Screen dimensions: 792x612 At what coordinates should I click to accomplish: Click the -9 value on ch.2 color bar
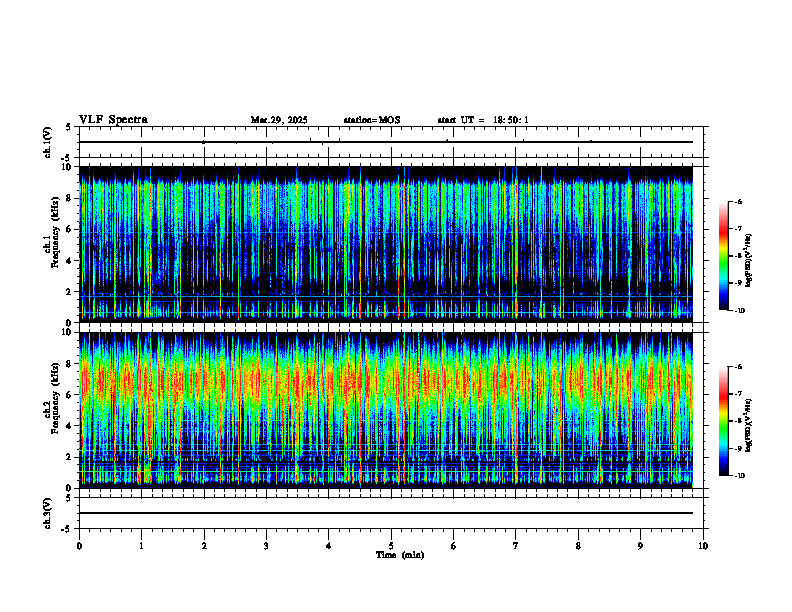pyautogui.click(x=738, y=448)
